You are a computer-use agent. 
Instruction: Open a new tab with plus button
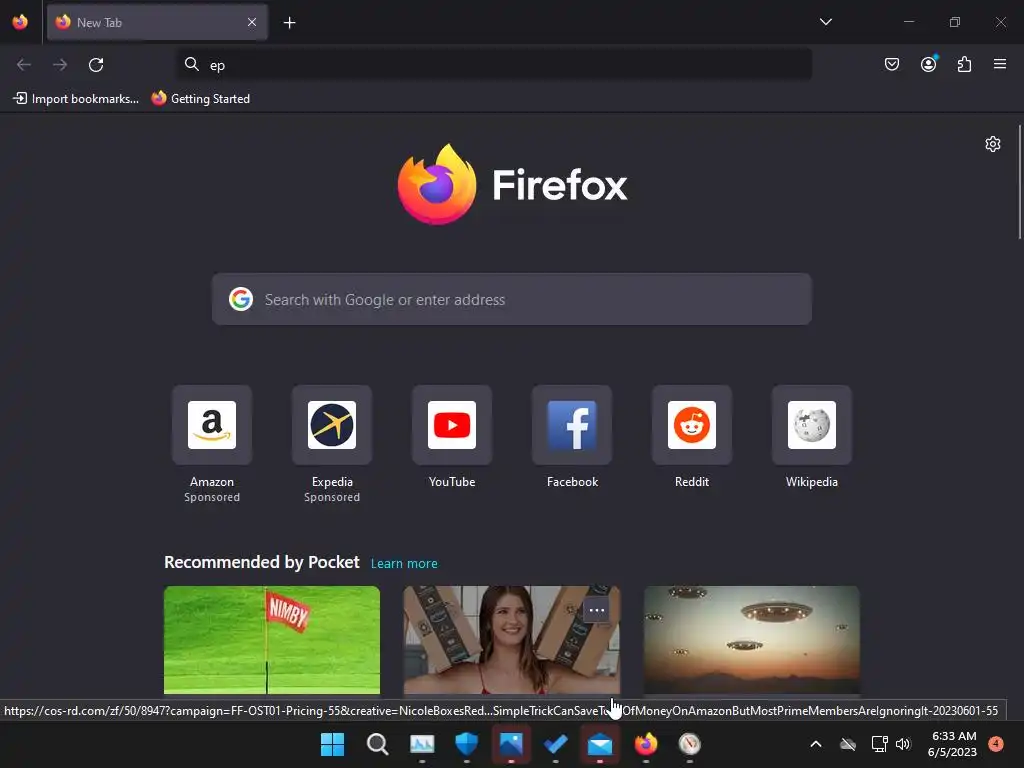pos(289,23)
